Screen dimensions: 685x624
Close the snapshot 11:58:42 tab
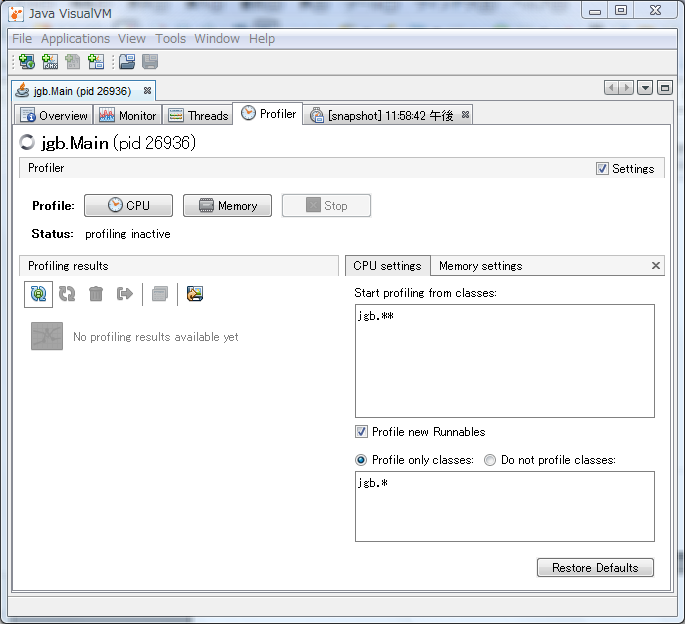click(465, 114)
